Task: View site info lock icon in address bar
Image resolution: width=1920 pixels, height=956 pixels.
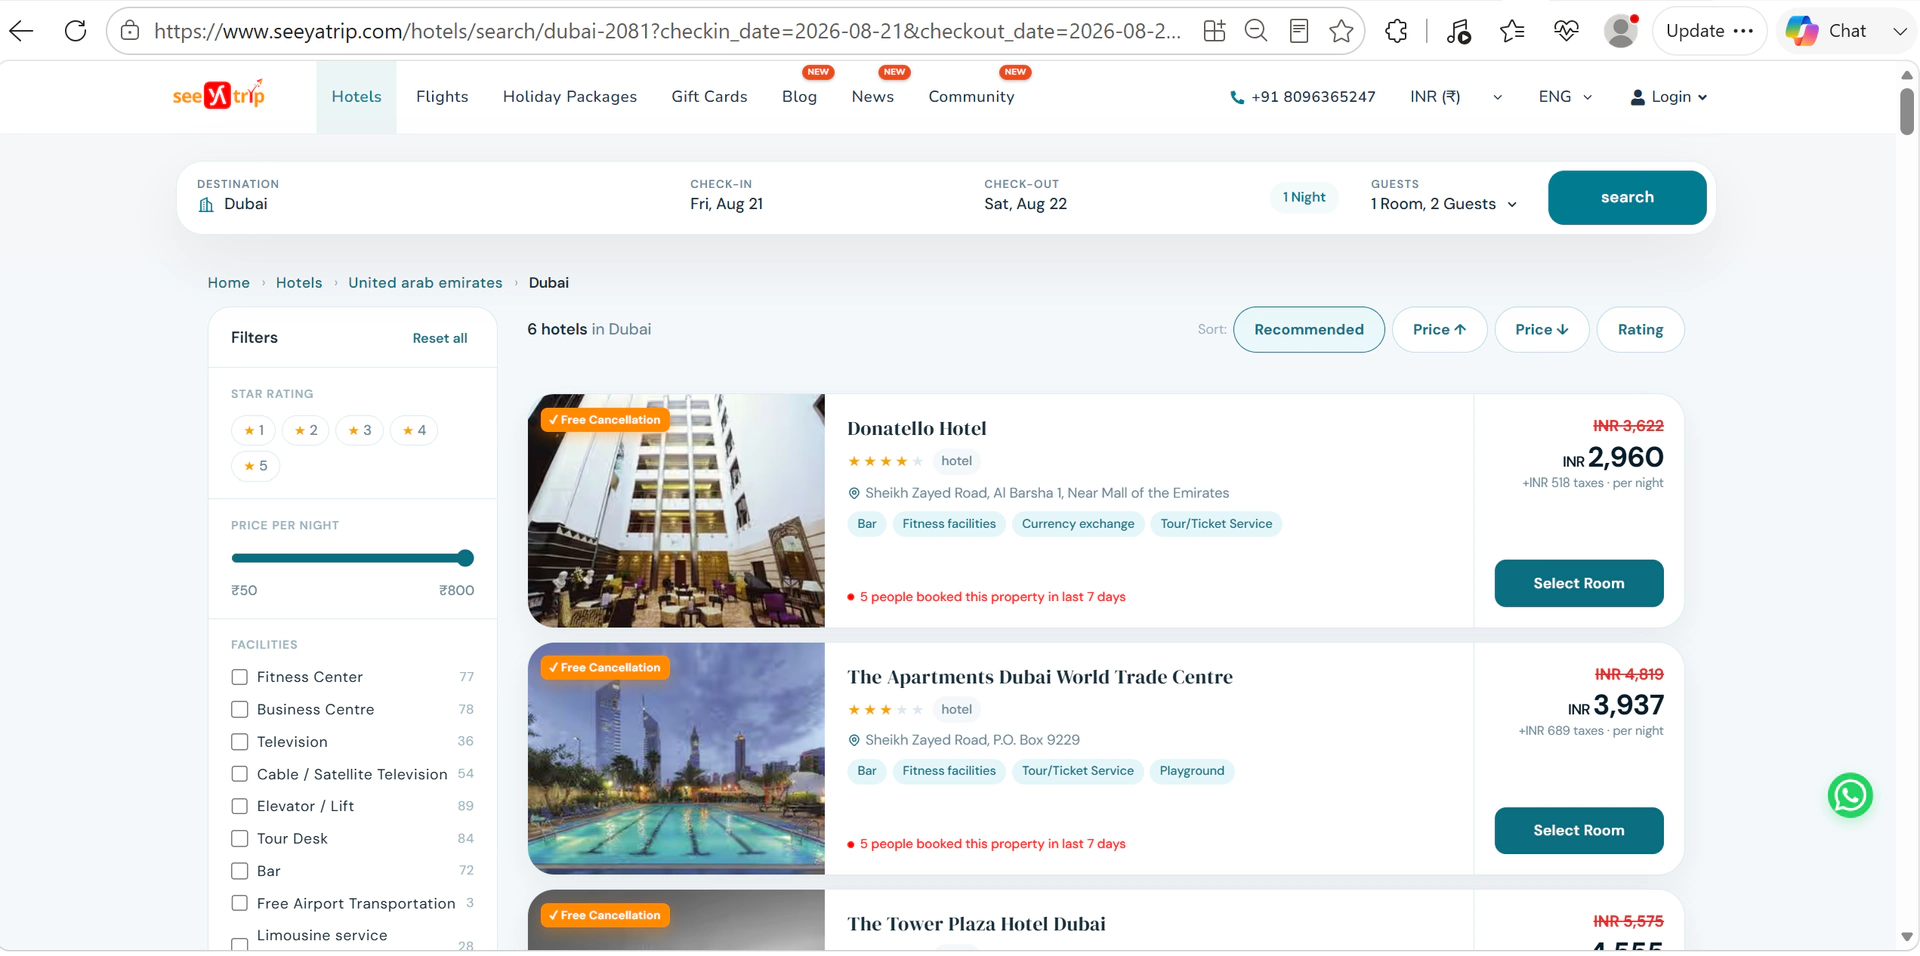Action: coord(130,31)
